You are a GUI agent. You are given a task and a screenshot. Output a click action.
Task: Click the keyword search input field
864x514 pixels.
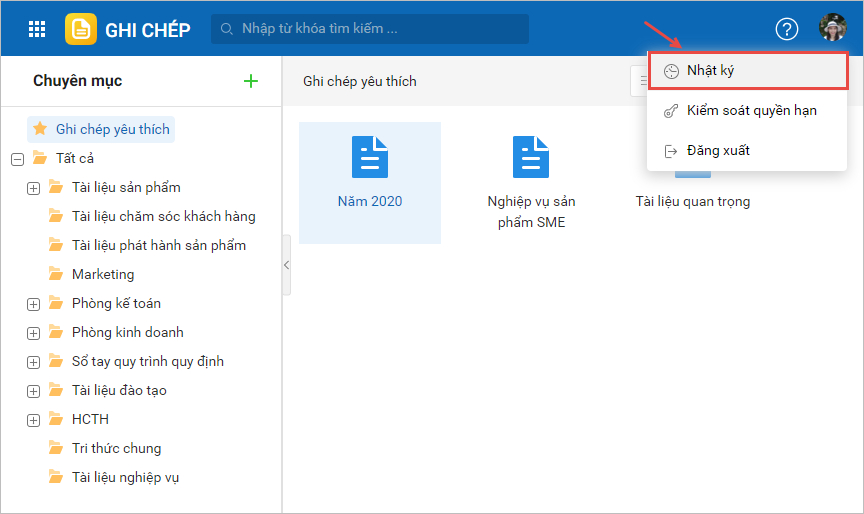370,29
